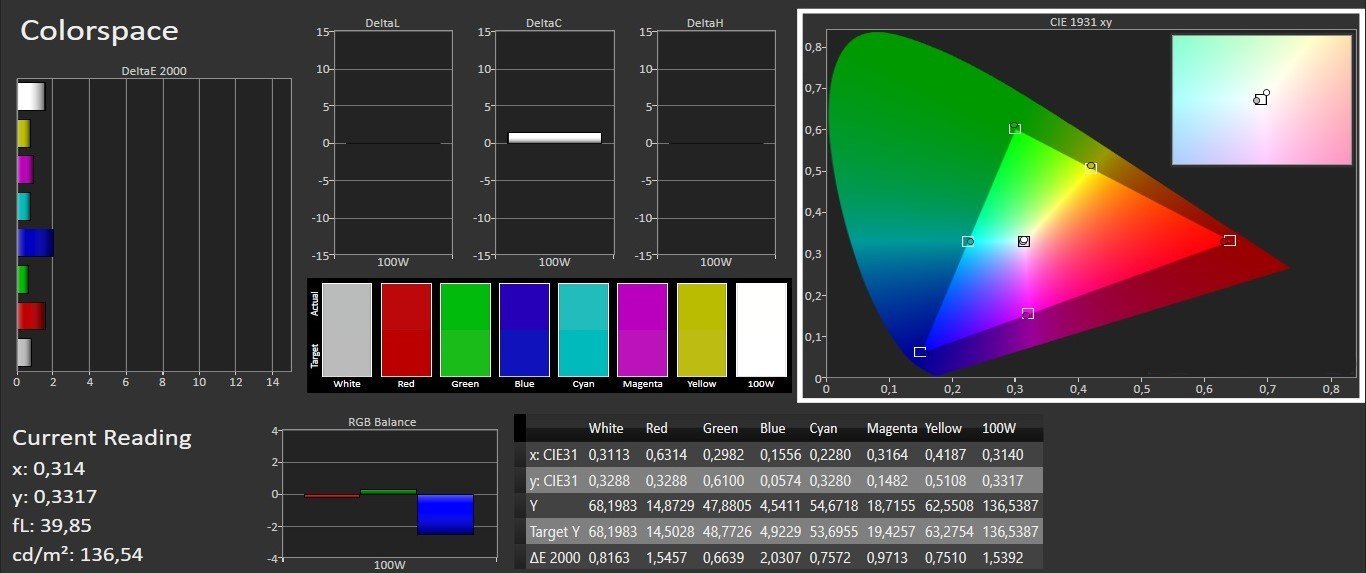
Task: Click table cell 0,6314 for Red x
Action: pos(665,455)
